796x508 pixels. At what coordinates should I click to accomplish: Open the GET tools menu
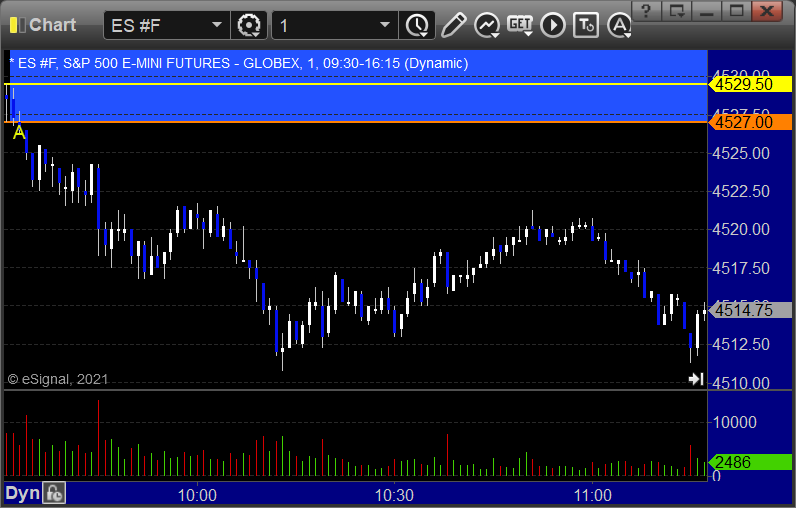click(x=520, y=25)
